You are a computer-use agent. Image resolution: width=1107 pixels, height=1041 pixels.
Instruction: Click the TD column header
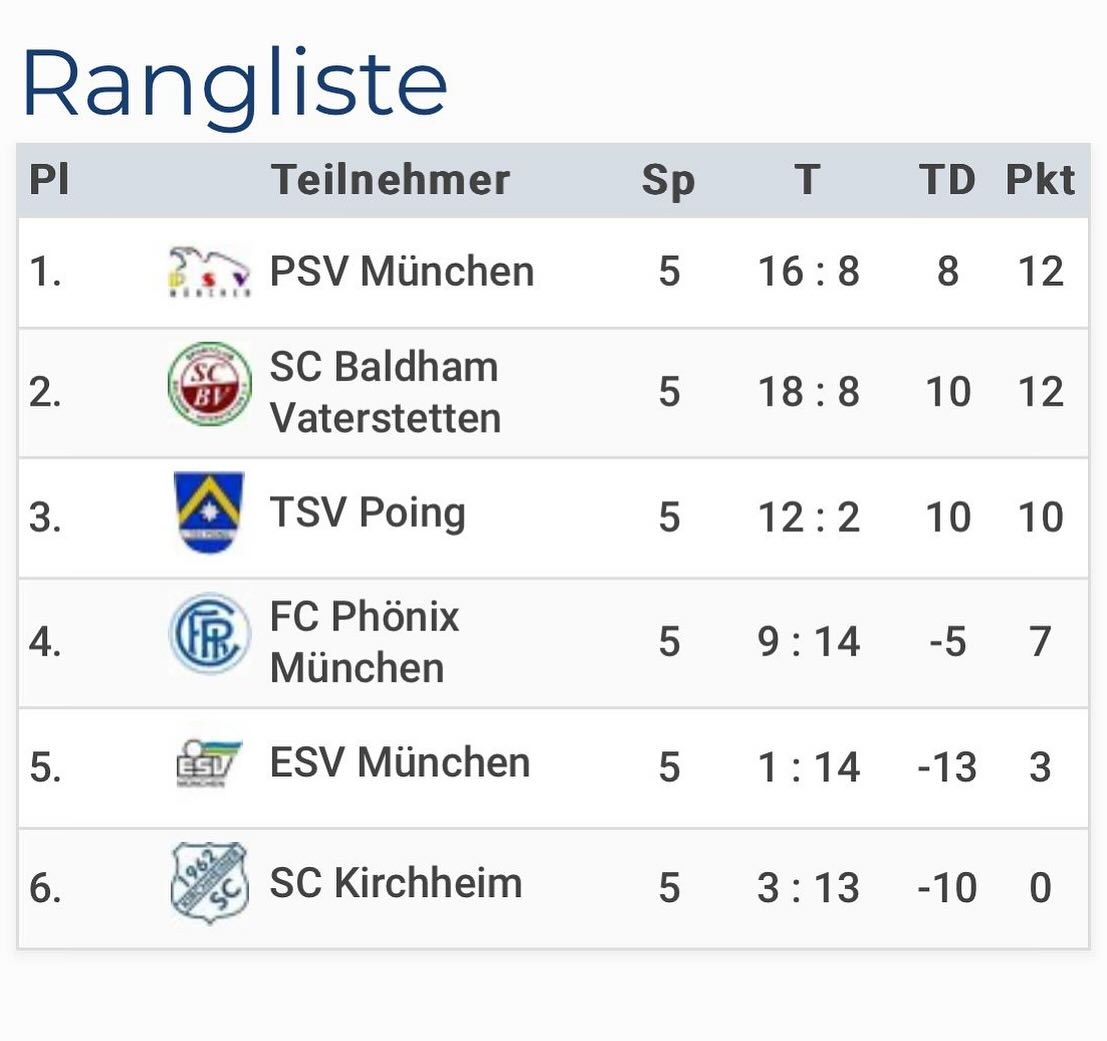pyautogui.click(x=947, y=180)
